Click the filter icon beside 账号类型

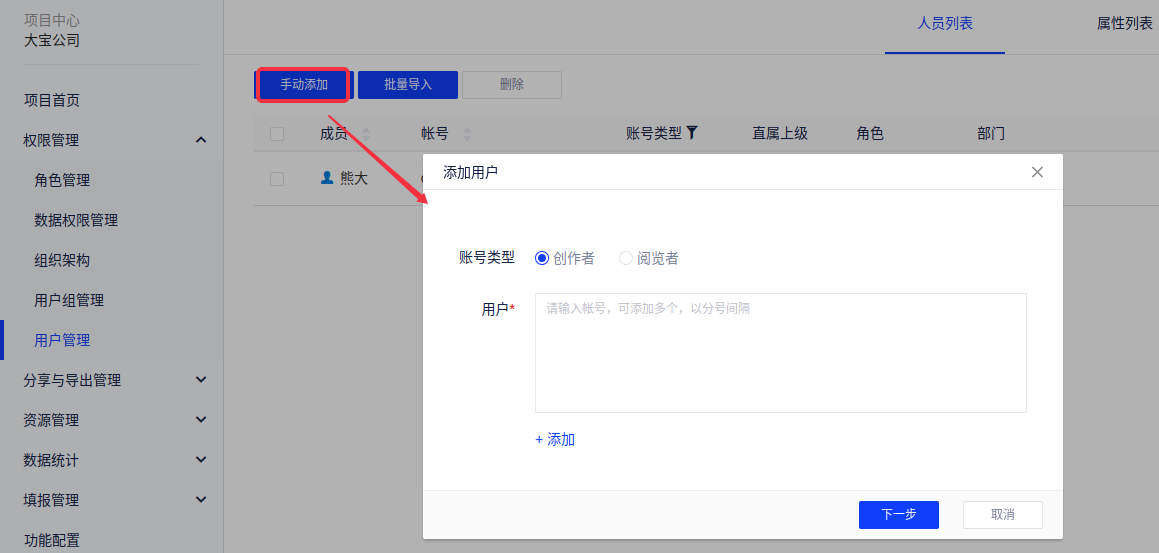tap(691, 133)
